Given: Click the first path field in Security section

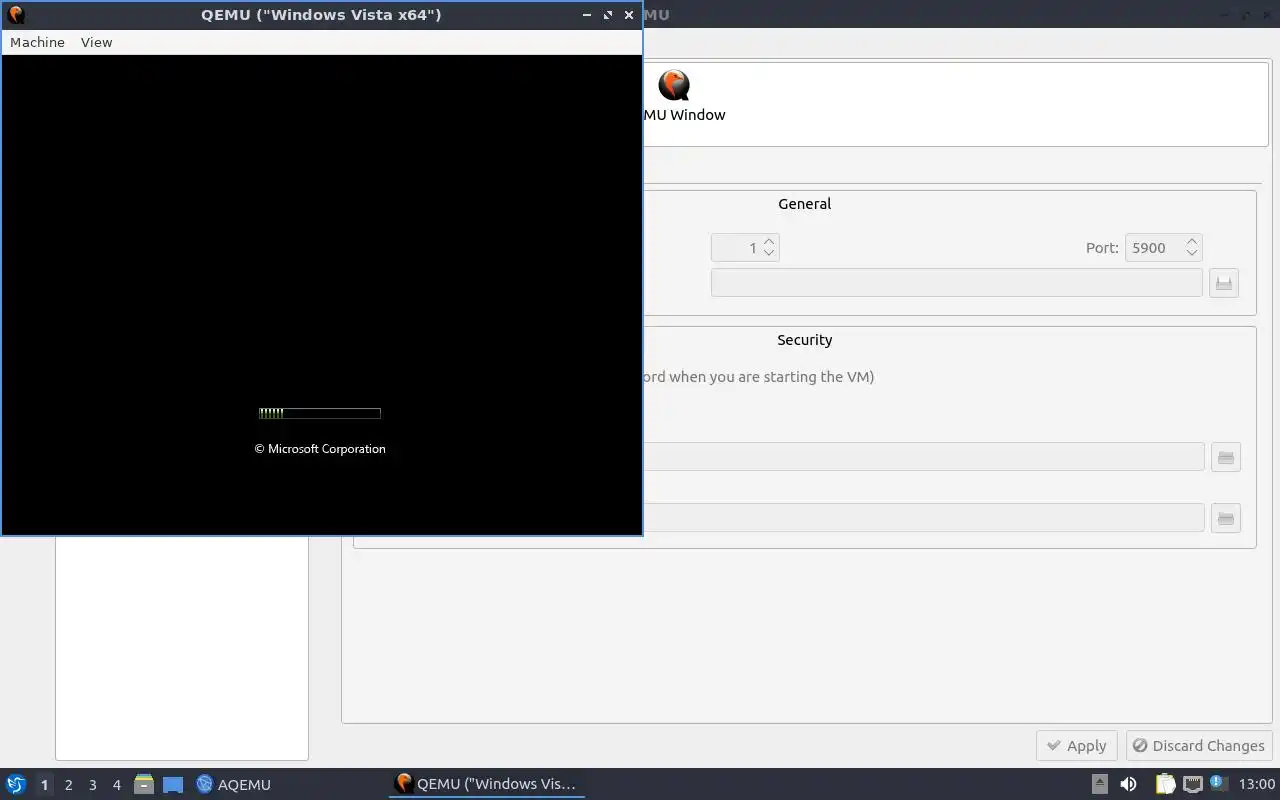Looking at the screenshot, I should pyautogui.click(x=923, y=457).
